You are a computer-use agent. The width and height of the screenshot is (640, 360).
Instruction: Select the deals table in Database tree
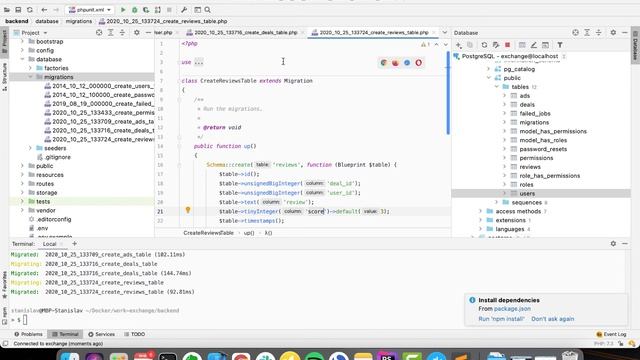click(x=527, y=104)
